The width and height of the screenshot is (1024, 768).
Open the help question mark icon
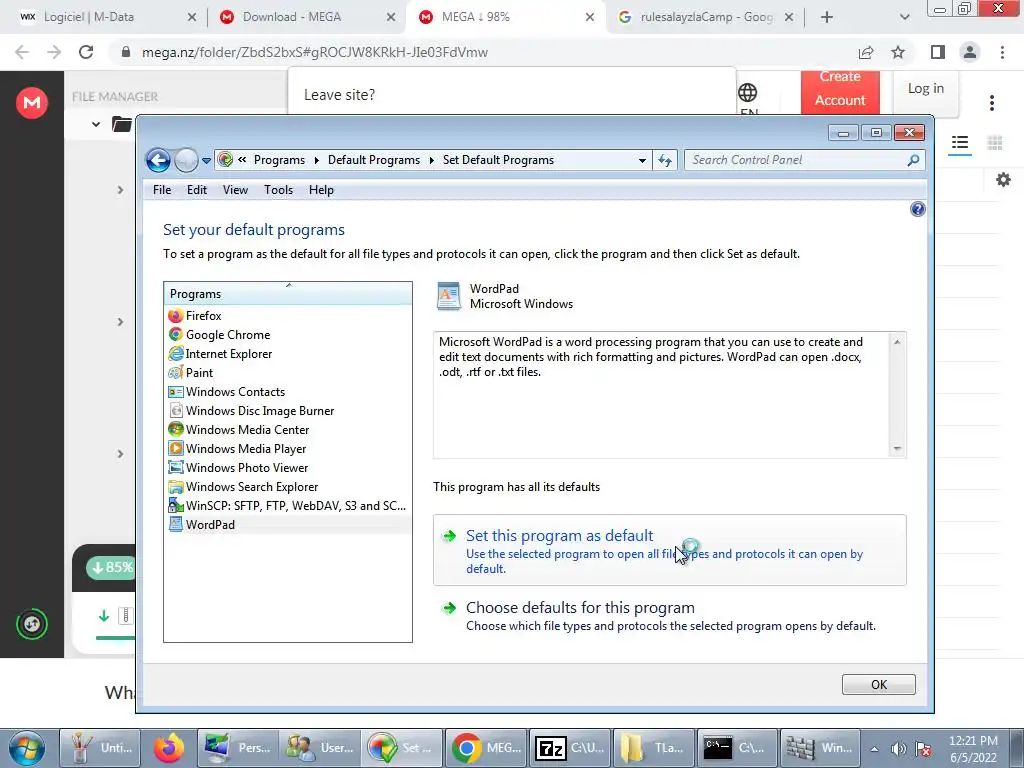tap(918, 209)
